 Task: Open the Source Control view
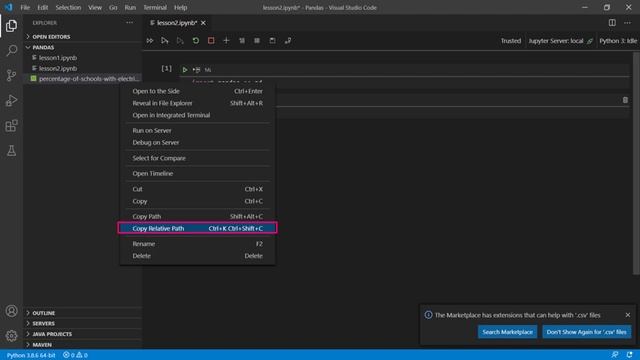pyautogui.click(x=11, y=75)
